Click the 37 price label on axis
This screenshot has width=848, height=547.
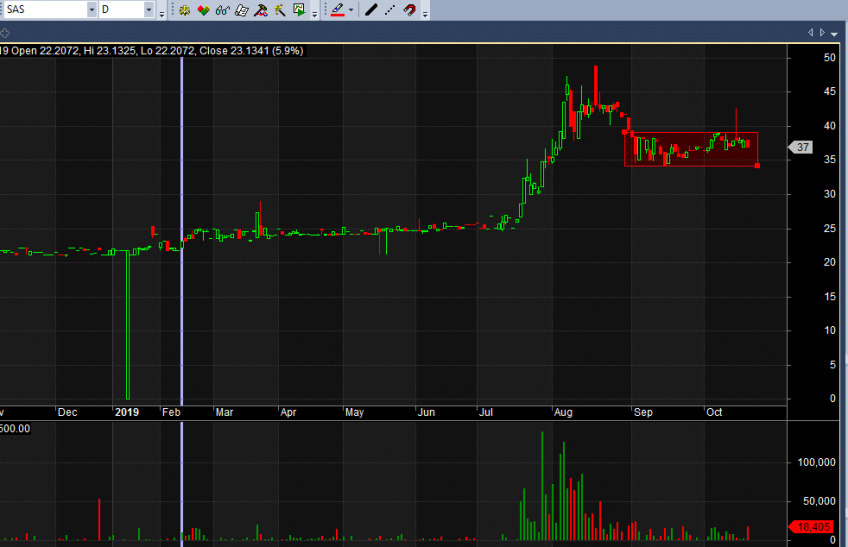pos(803,147)
